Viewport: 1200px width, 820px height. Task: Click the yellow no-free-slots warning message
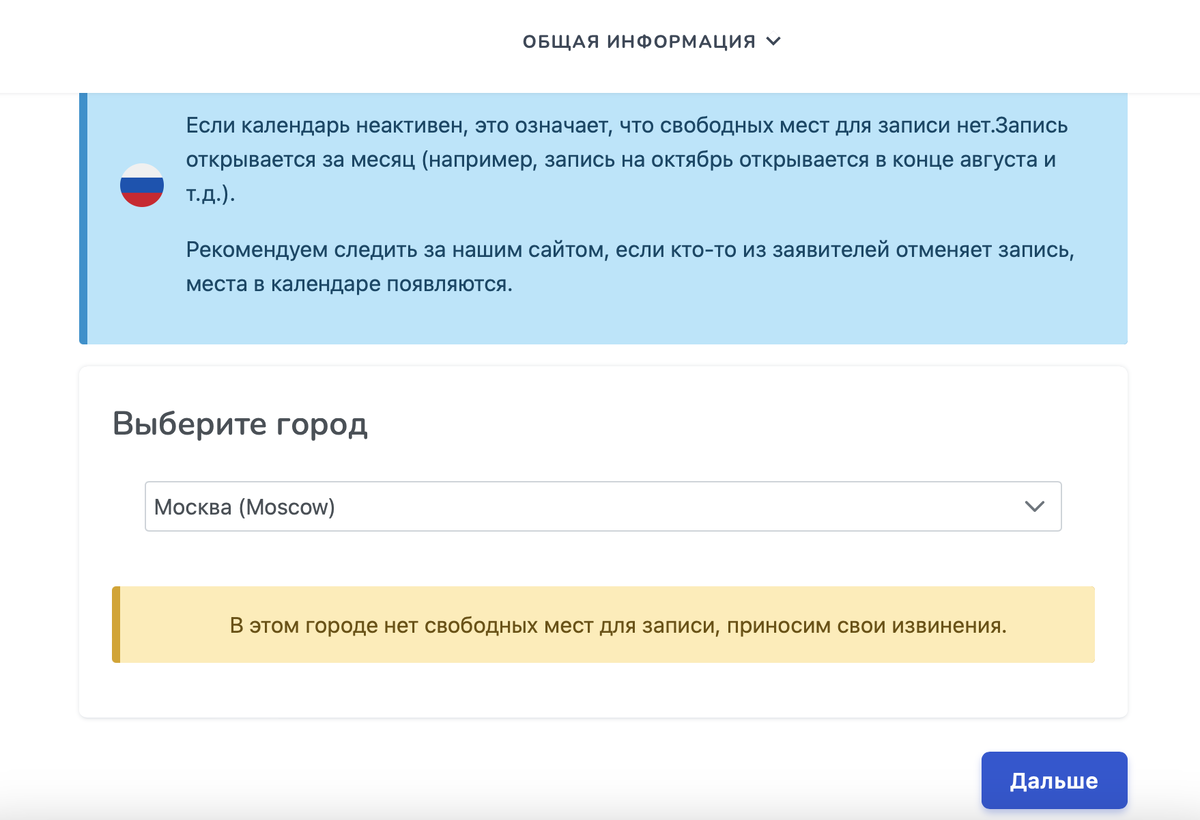(x=603, y=625)
